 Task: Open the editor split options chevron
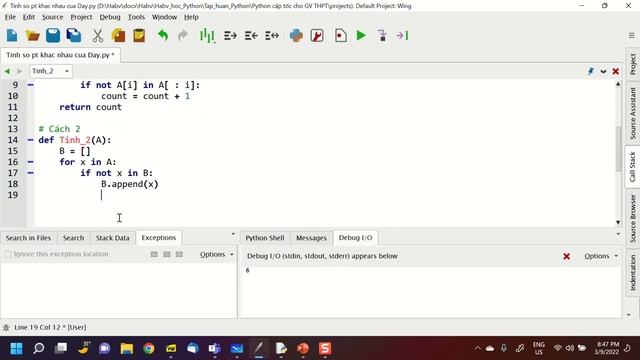click(x=603, y=71)
